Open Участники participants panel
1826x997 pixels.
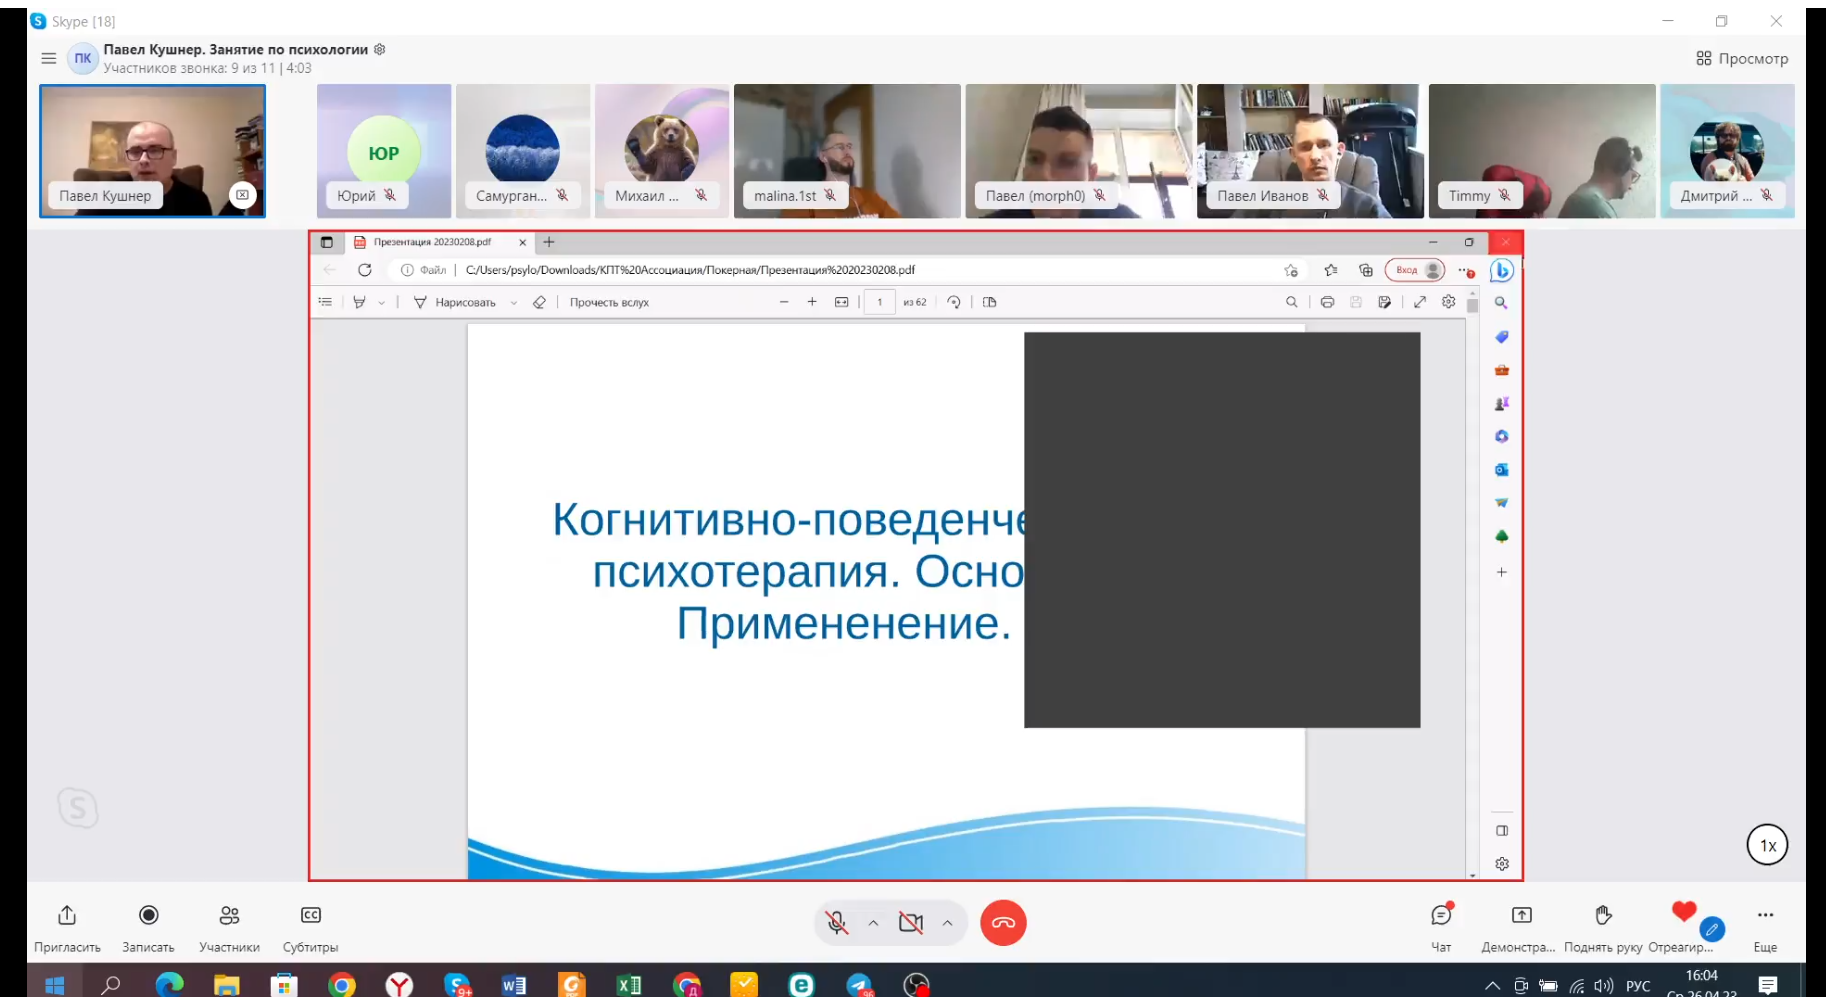click(229, 915)
